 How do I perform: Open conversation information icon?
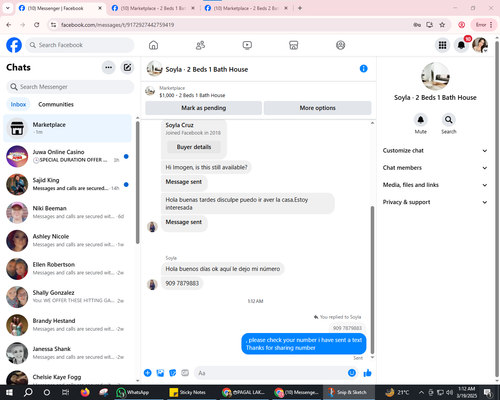[x=363, y=69]
